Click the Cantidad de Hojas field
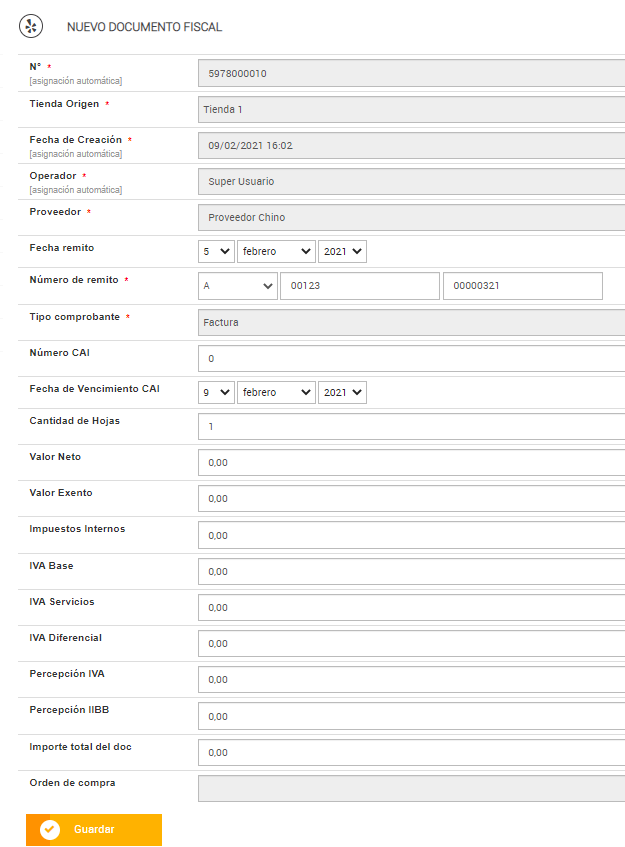This screenshot has width=625, height=847. (x=411, y=427)
